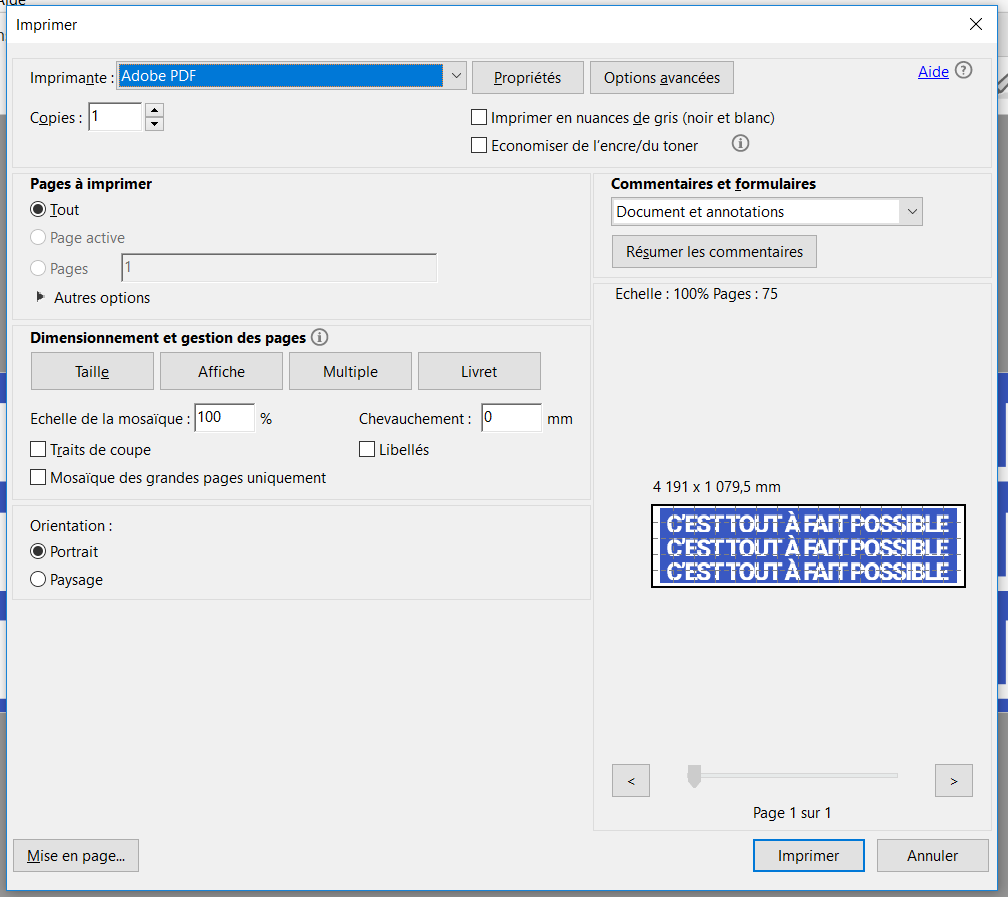Expand Autres options section
This screenshot has height=897, width=1008.
point(41,298)
